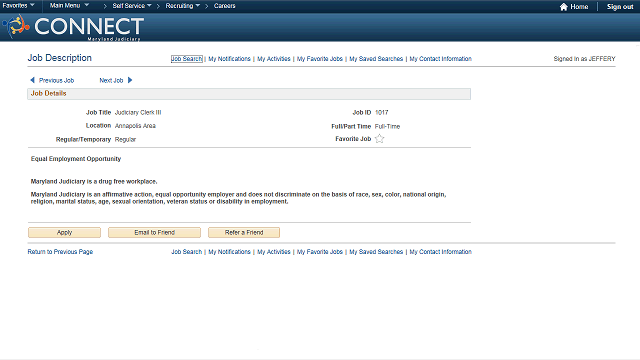Open the top Job Search link
The image size is (640, 360).
[x=187, y=59]
